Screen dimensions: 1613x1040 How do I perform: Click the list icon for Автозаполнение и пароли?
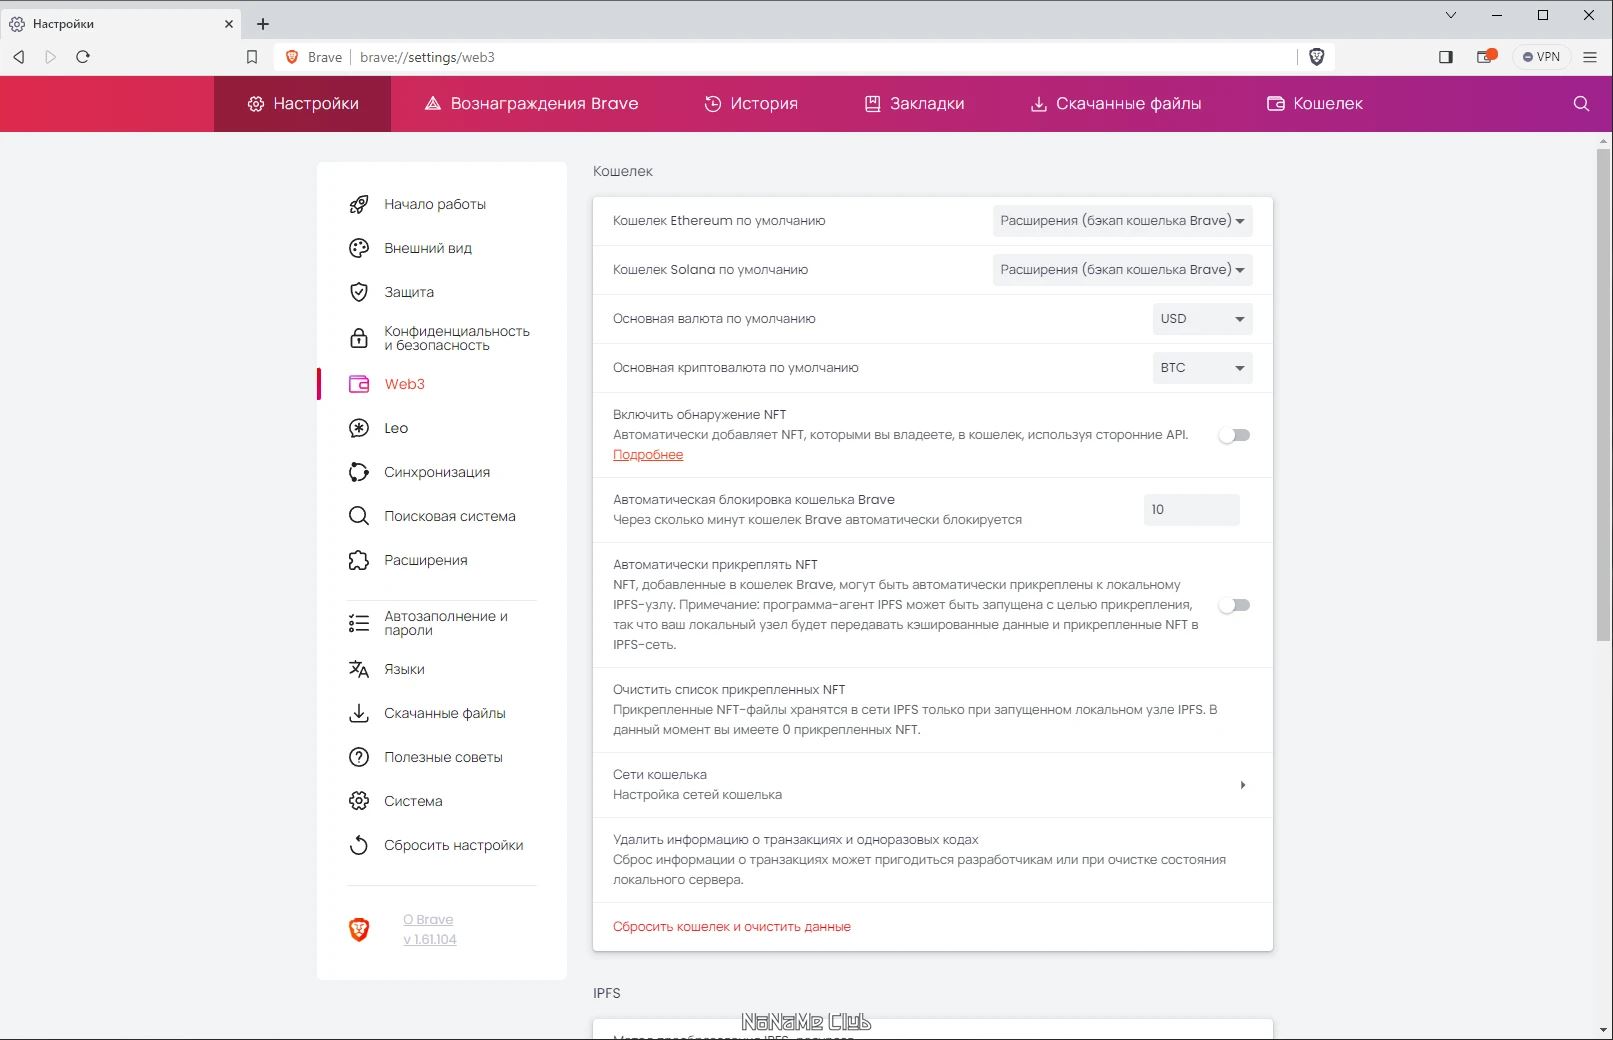click(x=359, y=623)
